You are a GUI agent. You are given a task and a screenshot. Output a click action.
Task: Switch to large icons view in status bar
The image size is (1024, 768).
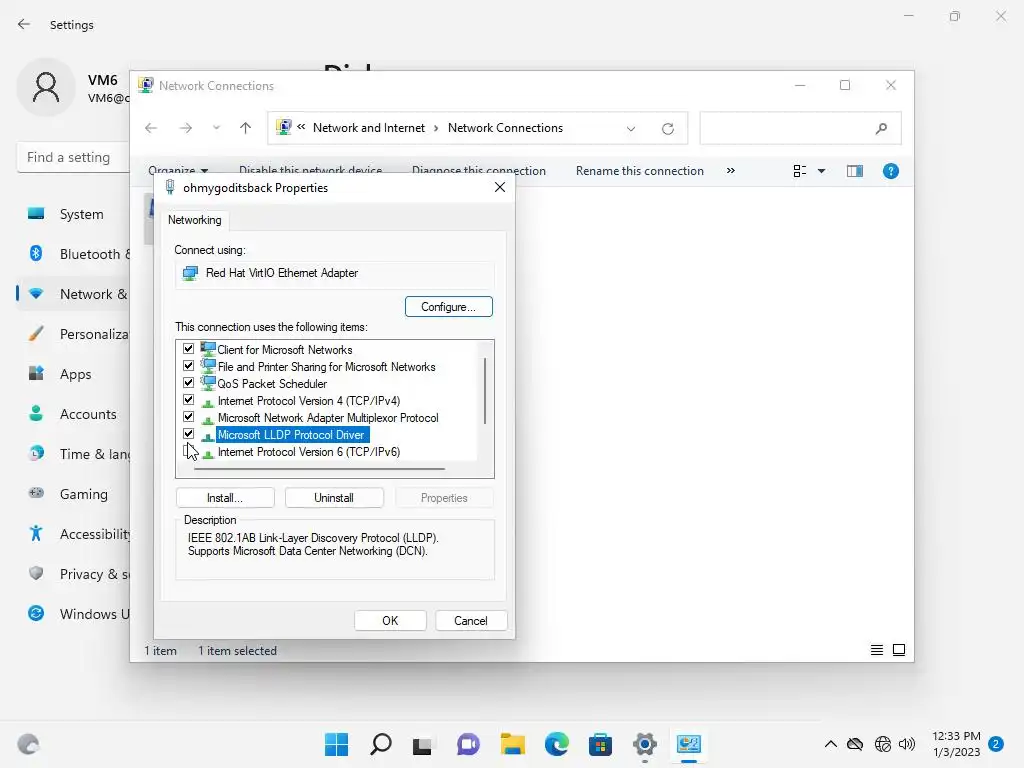[x=899, y=650]
